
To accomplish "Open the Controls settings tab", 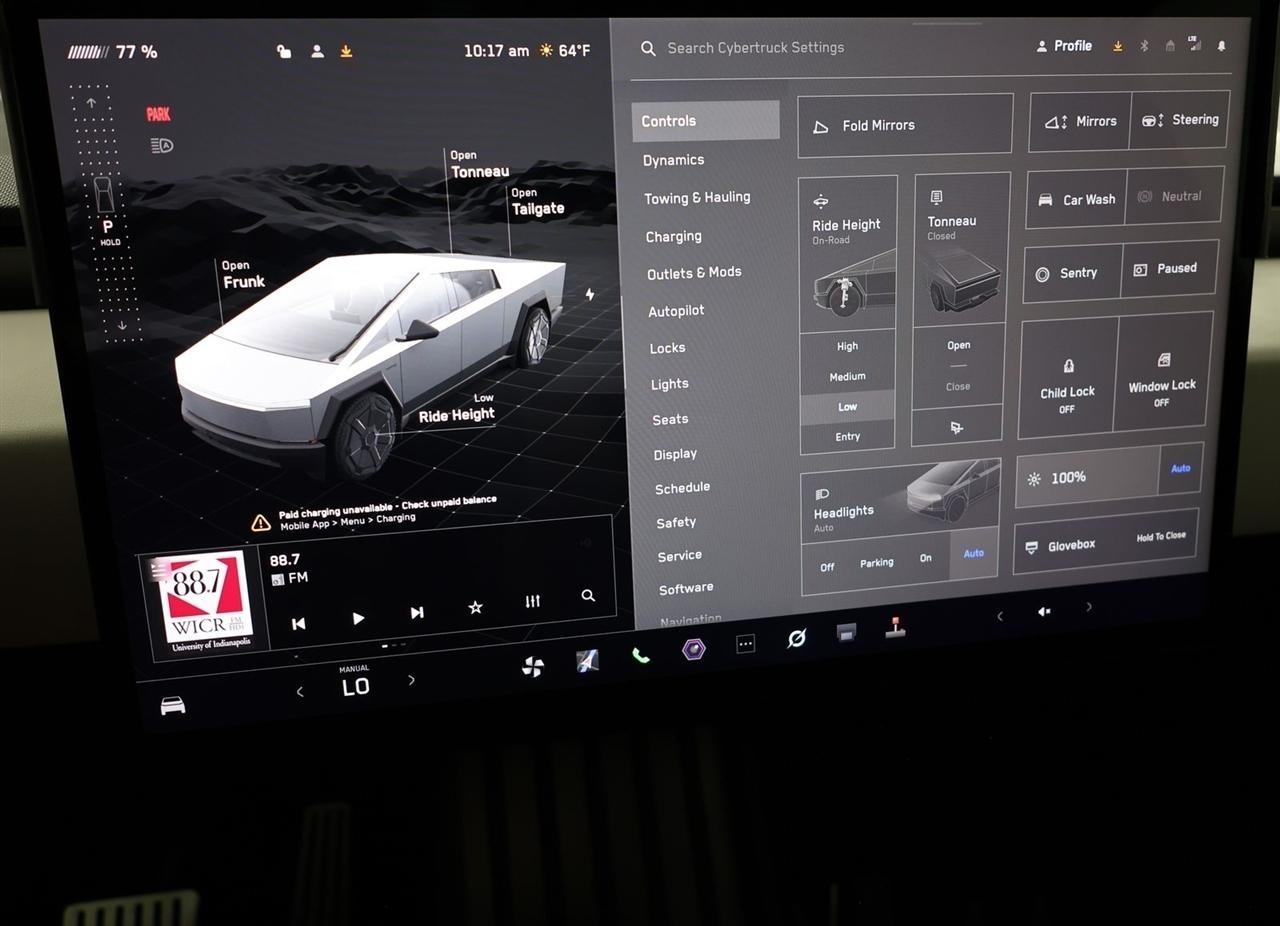I will 705,120.
